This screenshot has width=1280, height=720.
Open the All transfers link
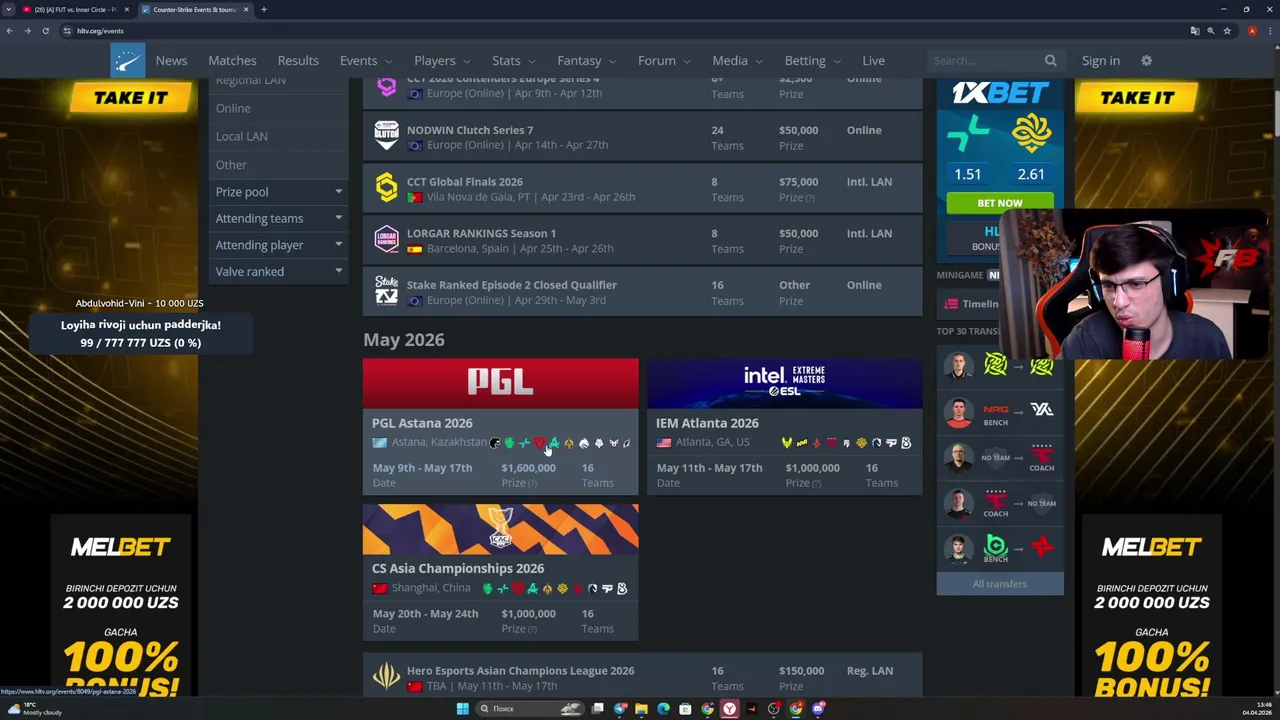(x=999, y=584)
